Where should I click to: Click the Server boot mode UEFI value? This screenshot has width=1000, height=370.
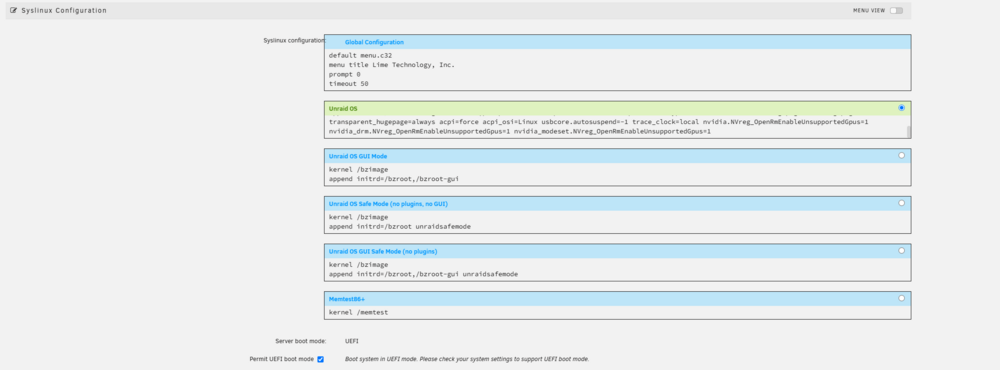coord(351,341)
